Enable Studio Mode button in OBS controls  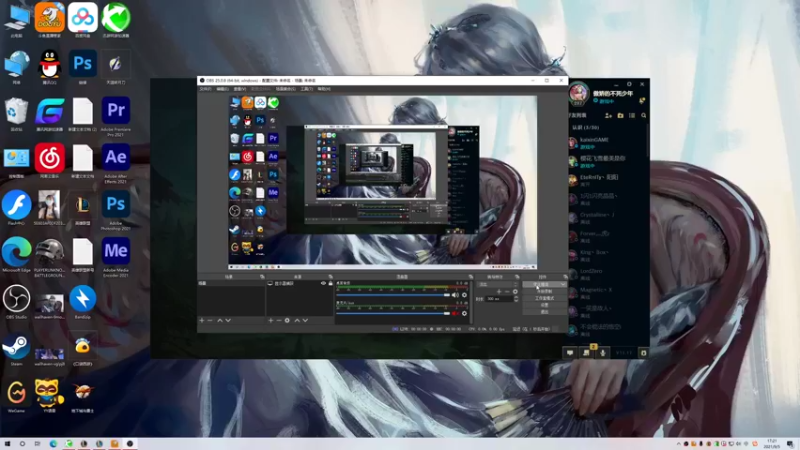coord(544,298)
